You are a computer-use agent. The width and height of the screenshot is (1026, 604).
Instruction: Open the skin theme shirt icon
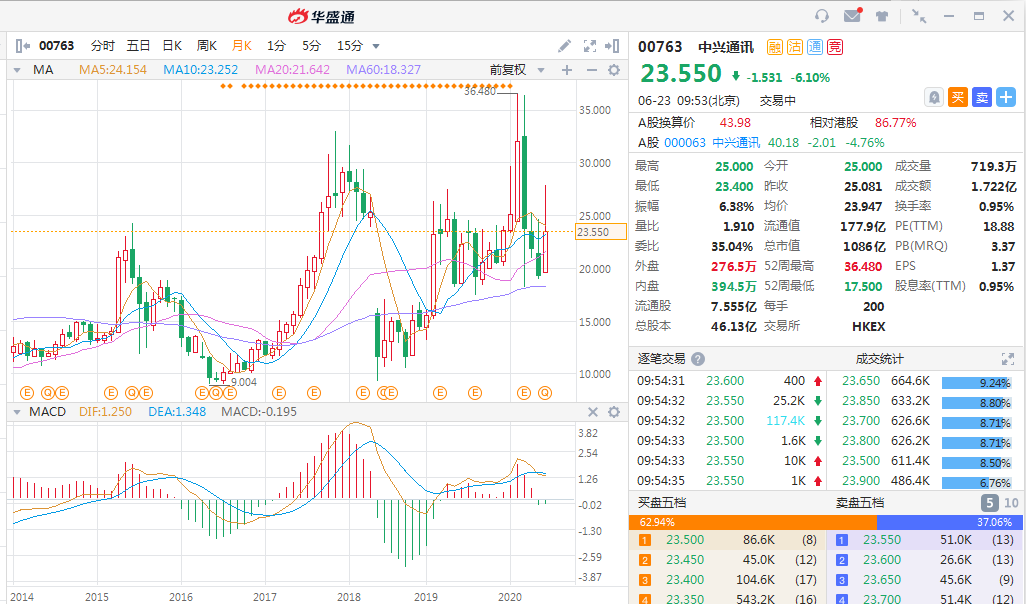click(x=882, y=16)
